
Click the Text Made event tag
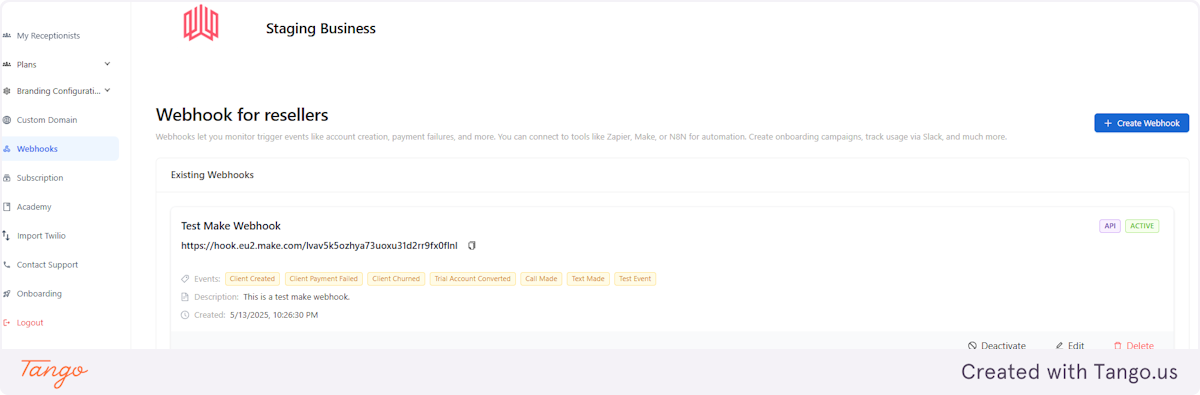(588, 279)
